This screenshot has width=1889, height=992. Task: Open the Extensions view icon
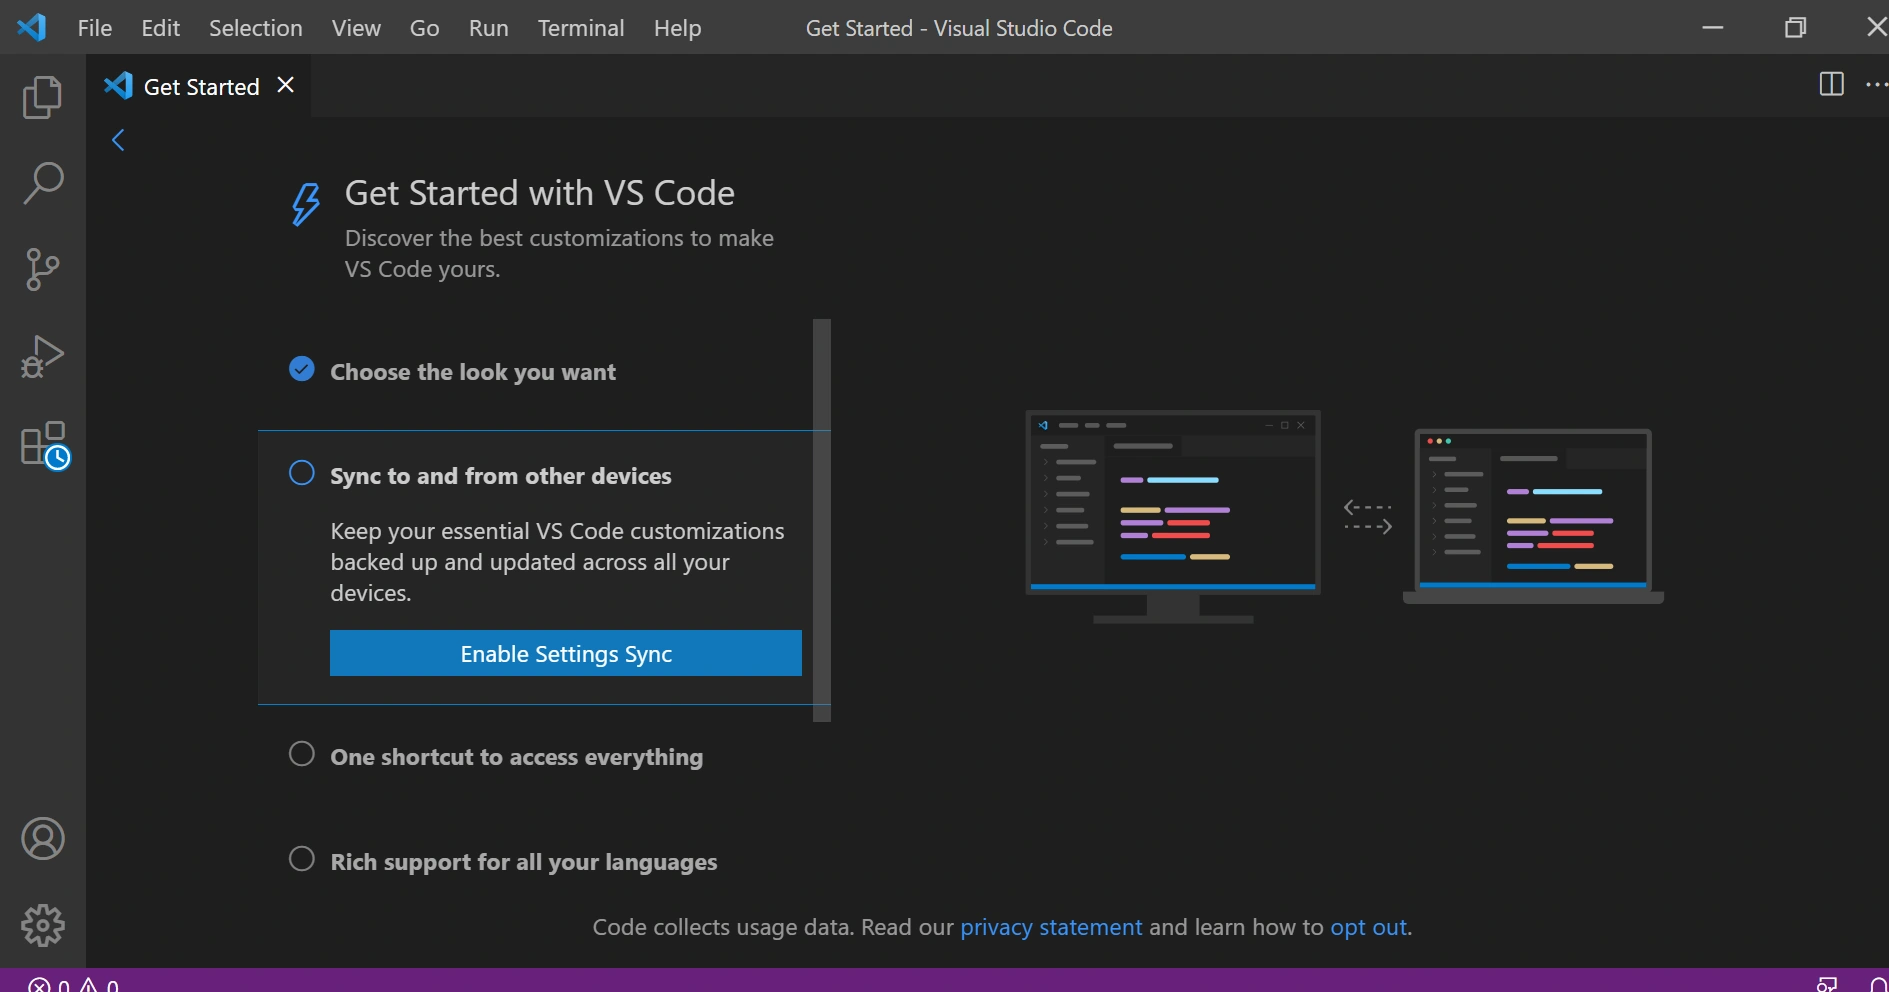click(45, 445)
